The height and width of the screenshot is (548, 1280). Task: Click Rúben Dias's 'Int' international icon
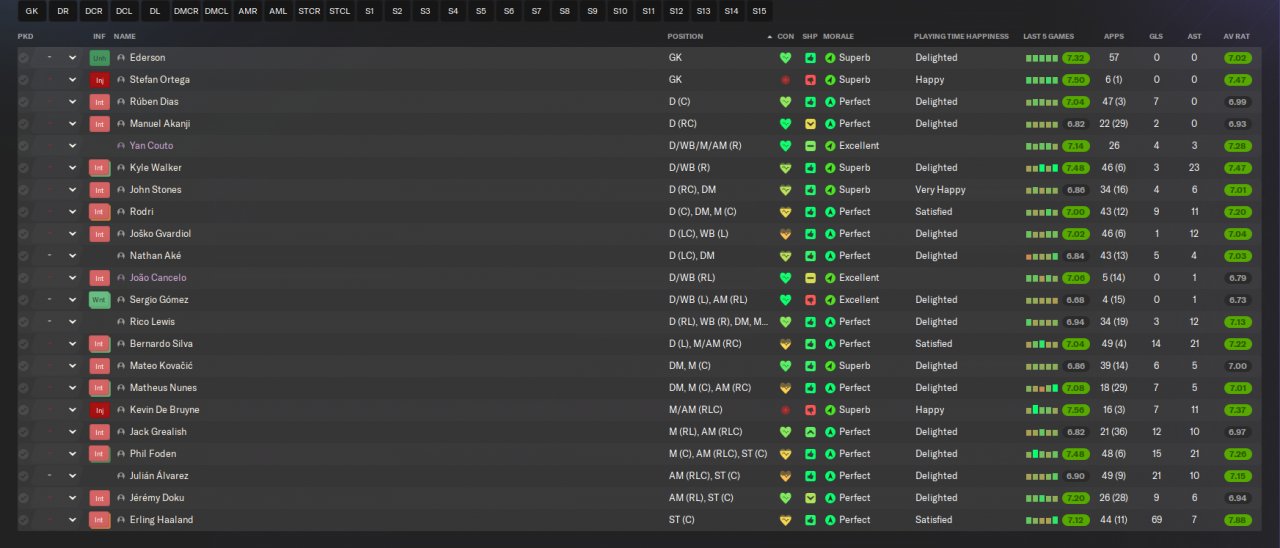point(99,102)
